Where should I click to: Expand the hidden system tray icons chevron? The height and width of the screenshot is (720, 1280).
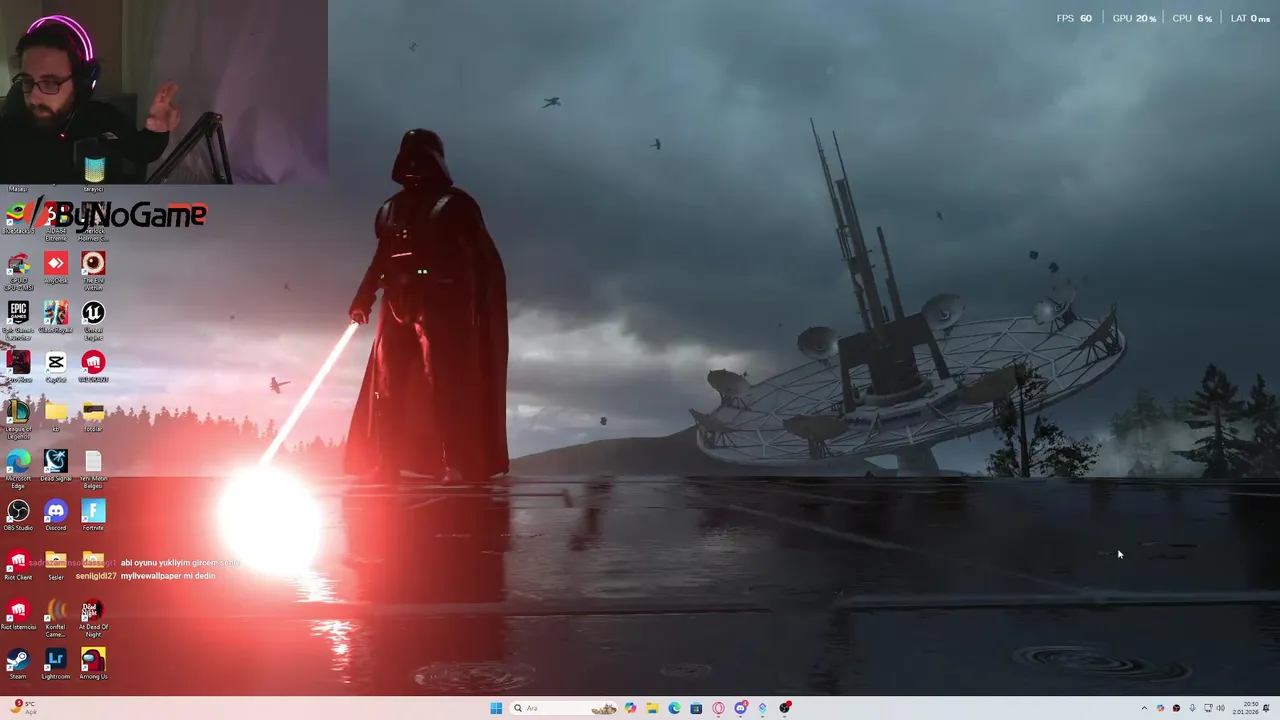tap(1144, 708)
